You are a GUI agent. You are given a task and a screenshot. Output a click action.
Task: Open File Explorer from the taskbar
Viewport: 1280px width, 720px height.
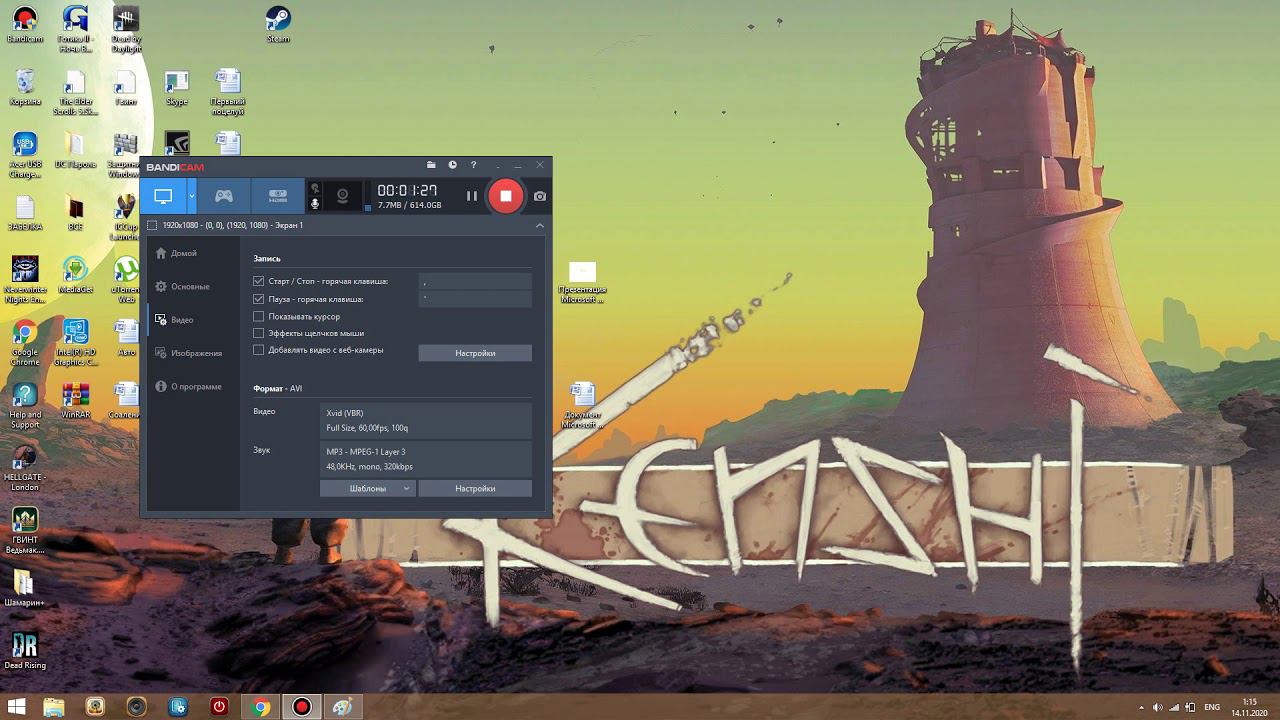54,707
